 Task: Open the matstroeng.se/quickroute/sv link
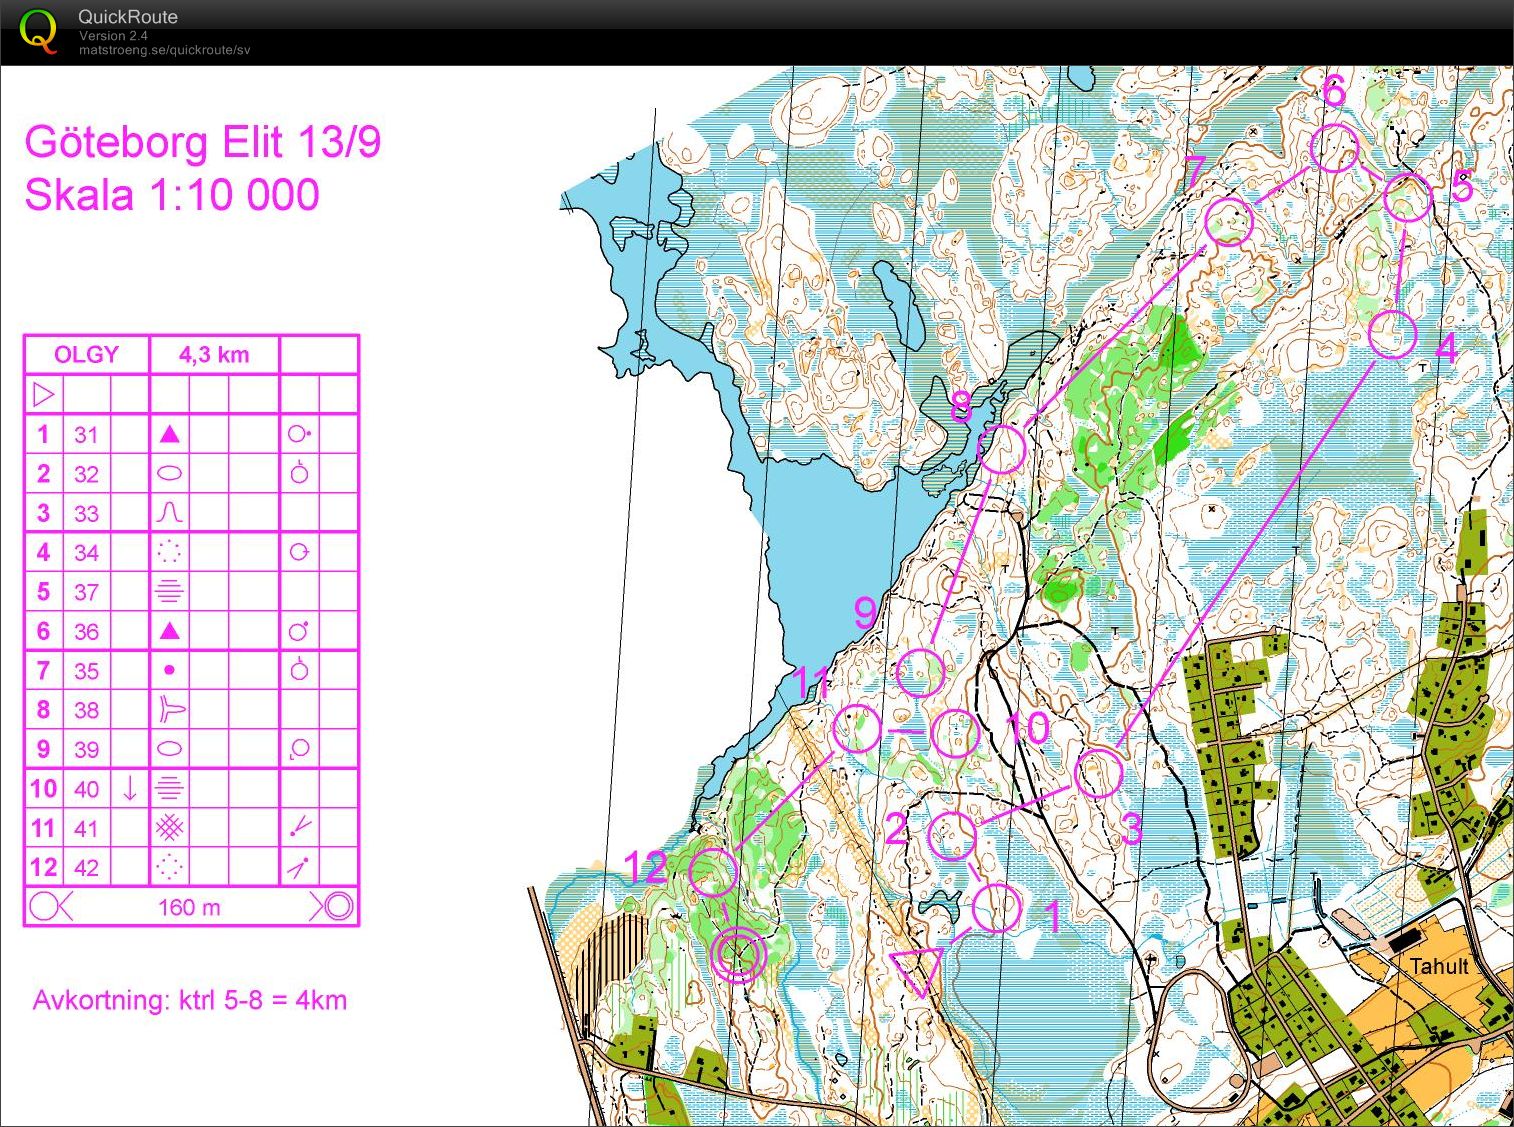point(165,50)
